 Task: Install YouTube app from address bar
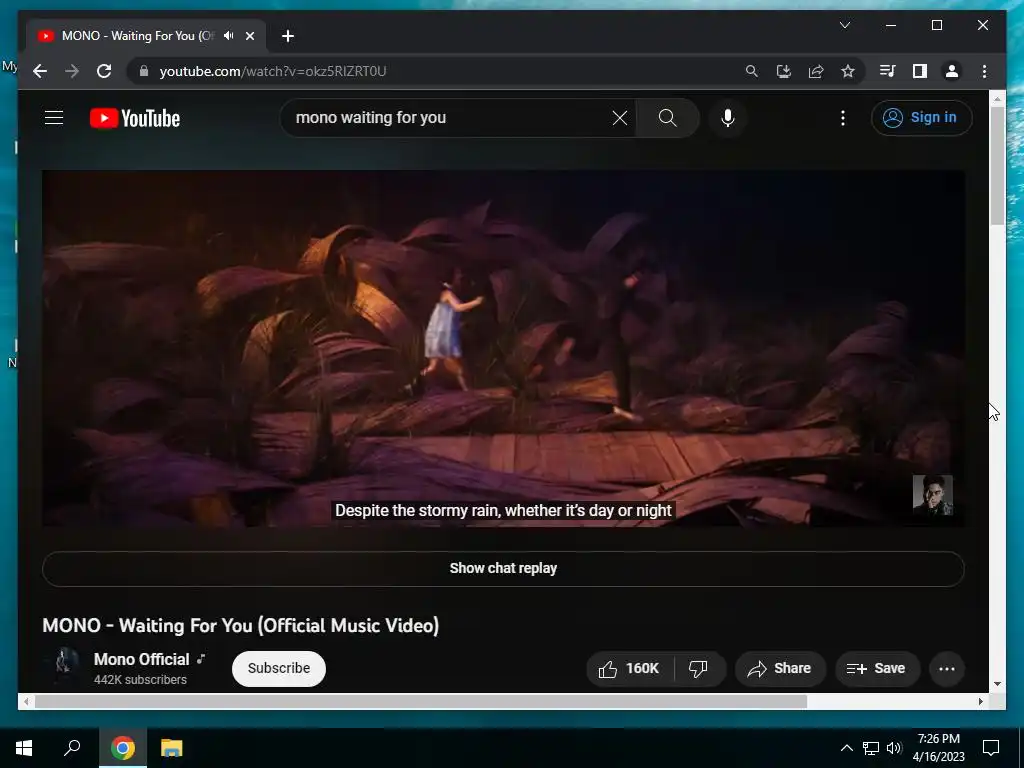point(784,71)
